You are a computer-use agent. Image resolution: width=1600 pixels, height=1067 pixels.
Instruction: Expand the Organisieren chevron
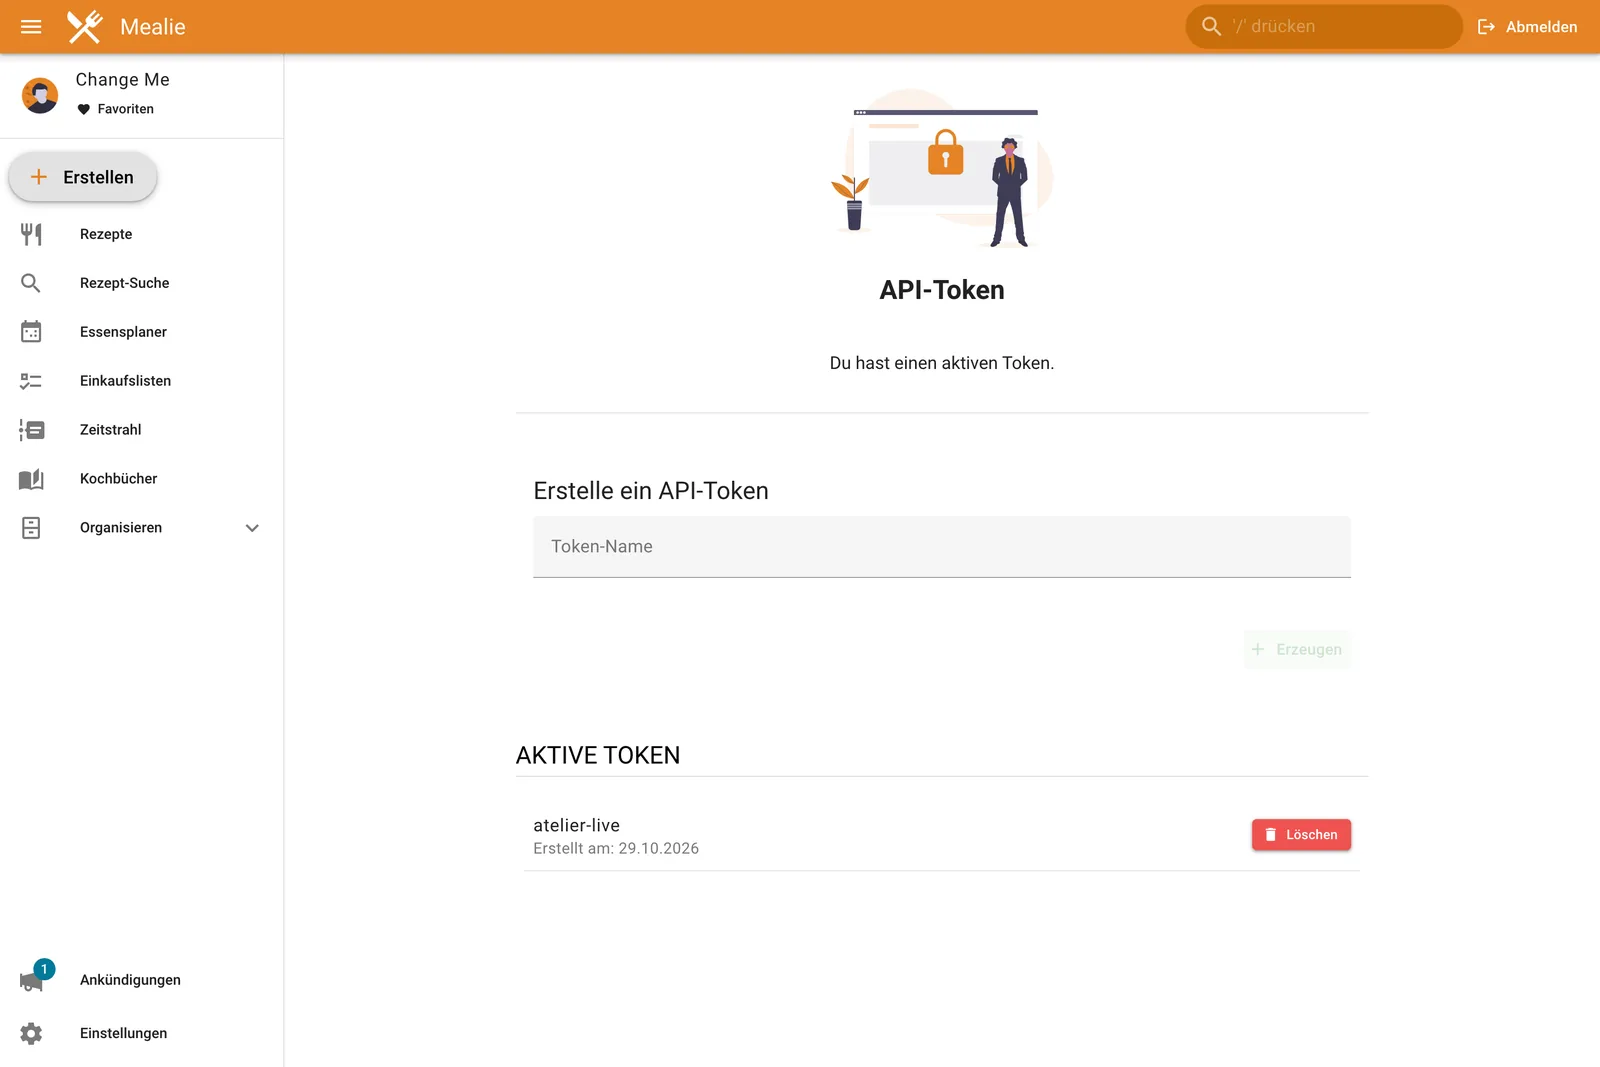point(252,528)
